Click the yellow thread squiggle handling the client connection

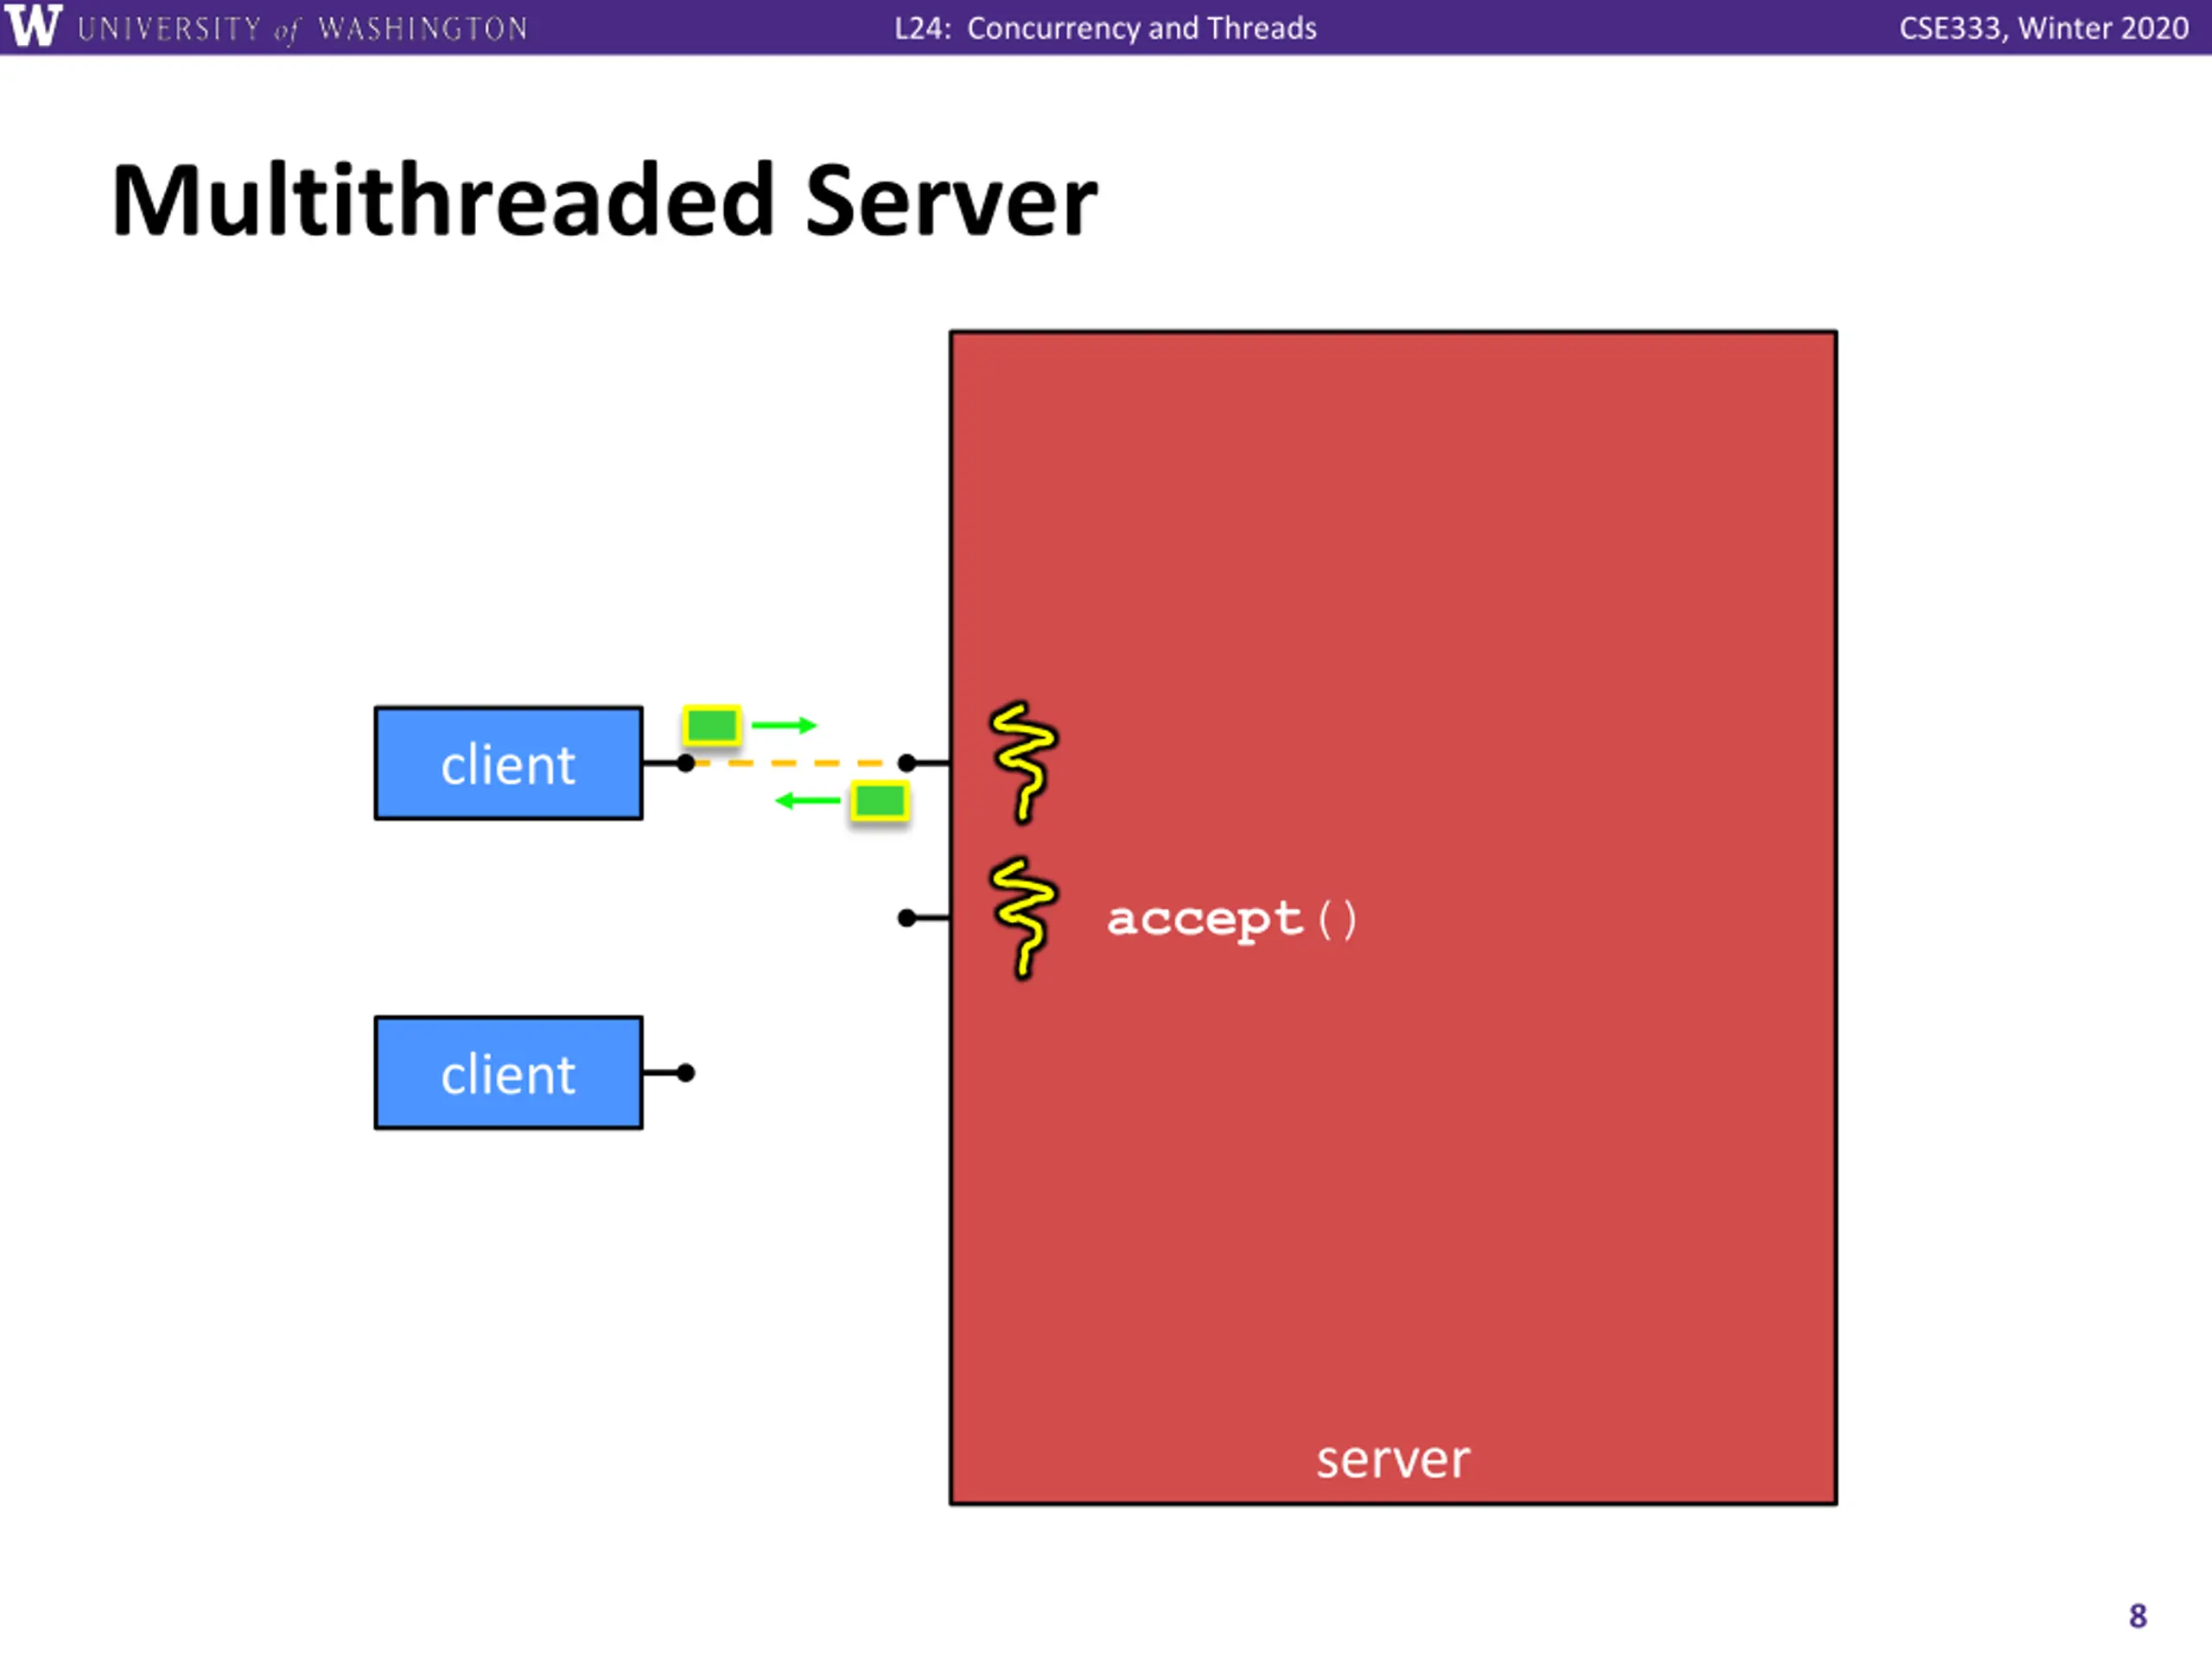[1022, 762]
